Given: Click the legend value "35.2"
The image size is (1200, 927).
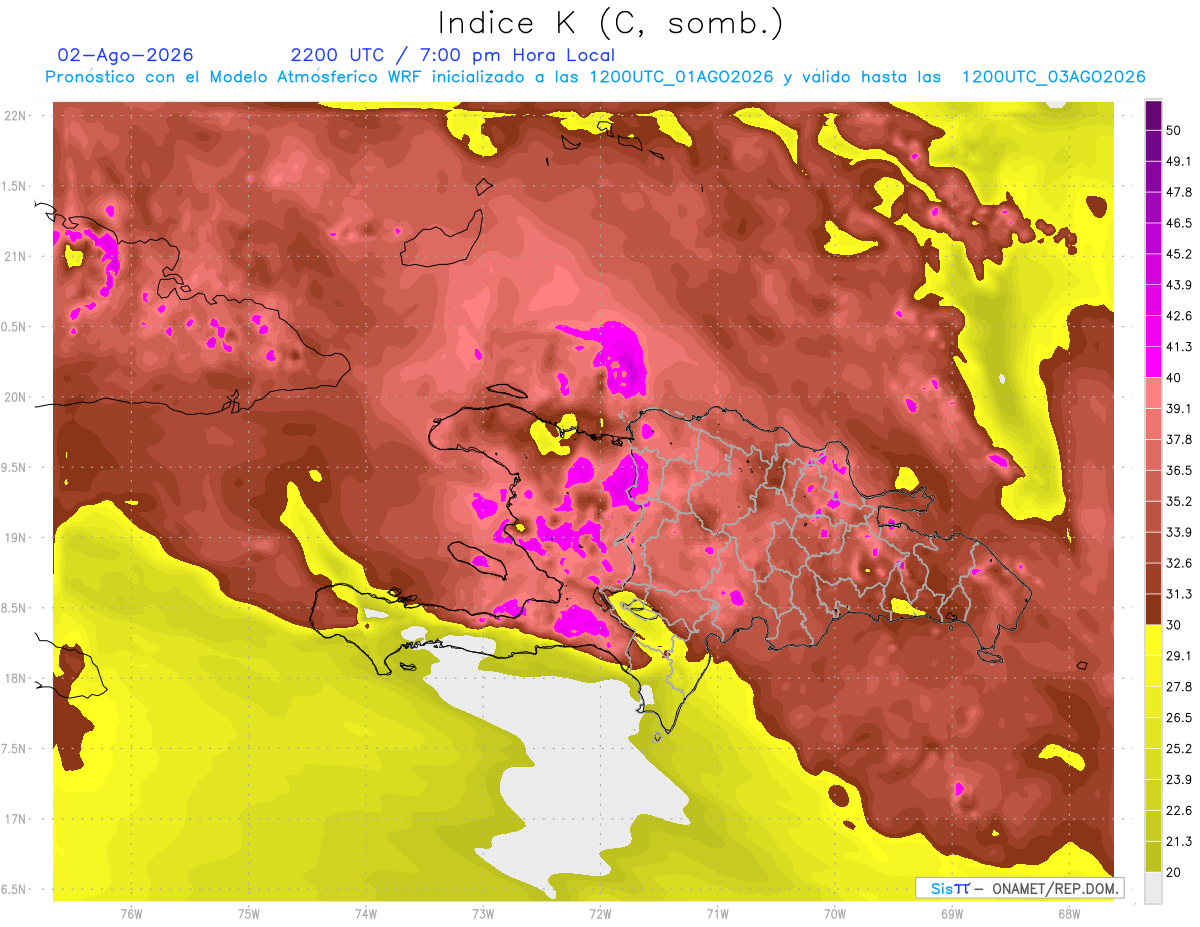Looking at the screenshot, I should tap(1178, 501).
